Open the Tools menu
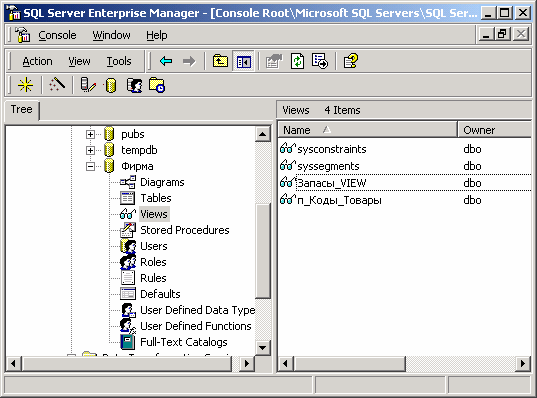The height and width of the screenshot is (398, 537). [x=119, y=61]
